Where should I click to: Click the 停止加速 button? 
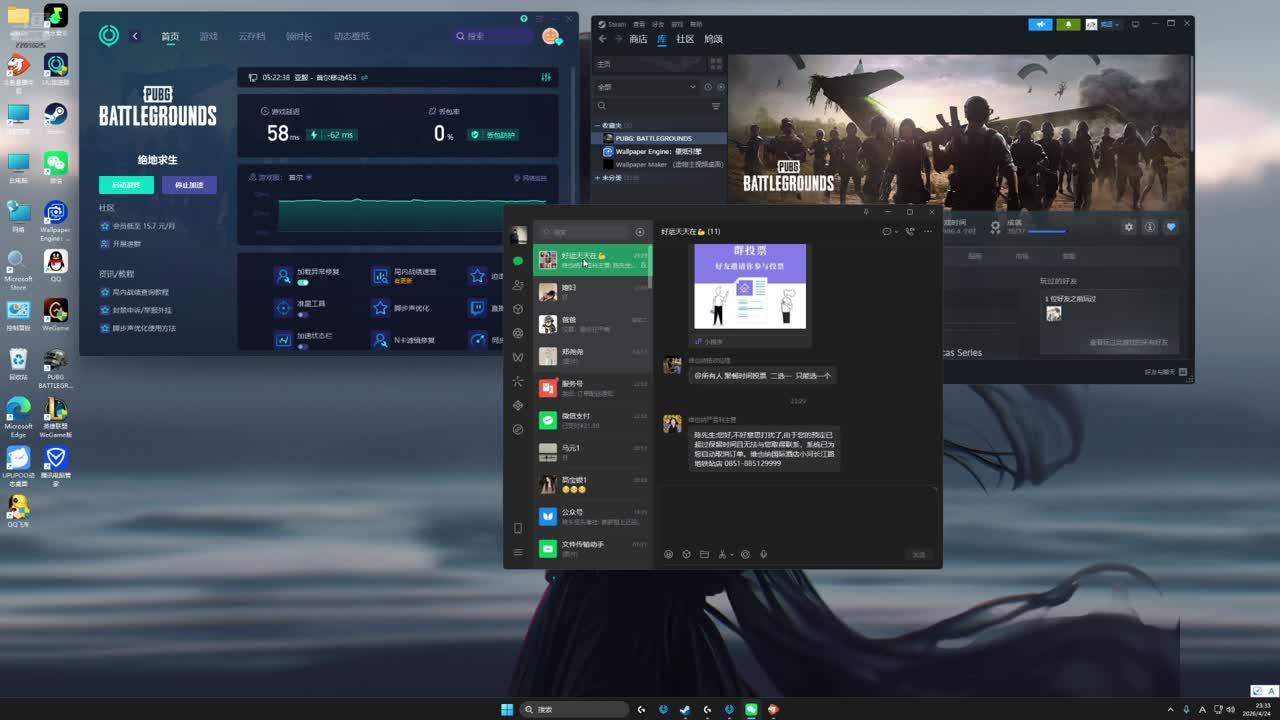[x=189, y=185]
